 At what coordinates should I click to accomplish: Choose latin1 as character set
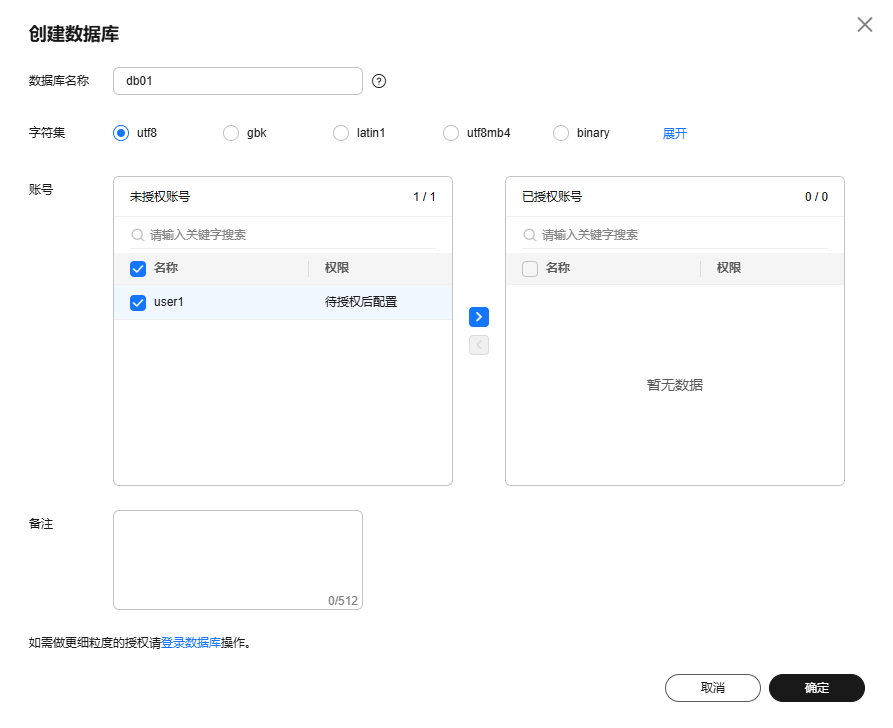pyautogui.click(x=341, y=133)
